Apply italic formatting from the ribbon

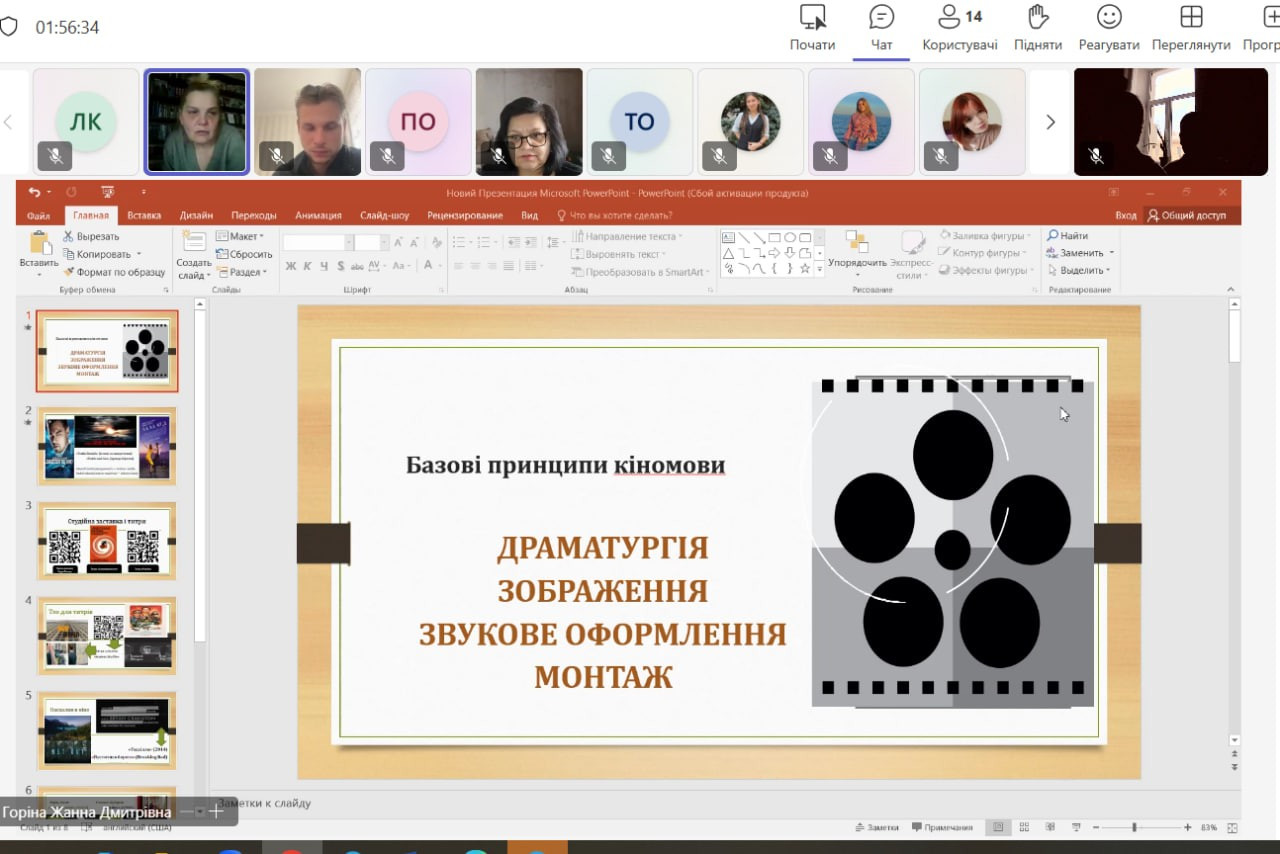(x=307, y=266)
